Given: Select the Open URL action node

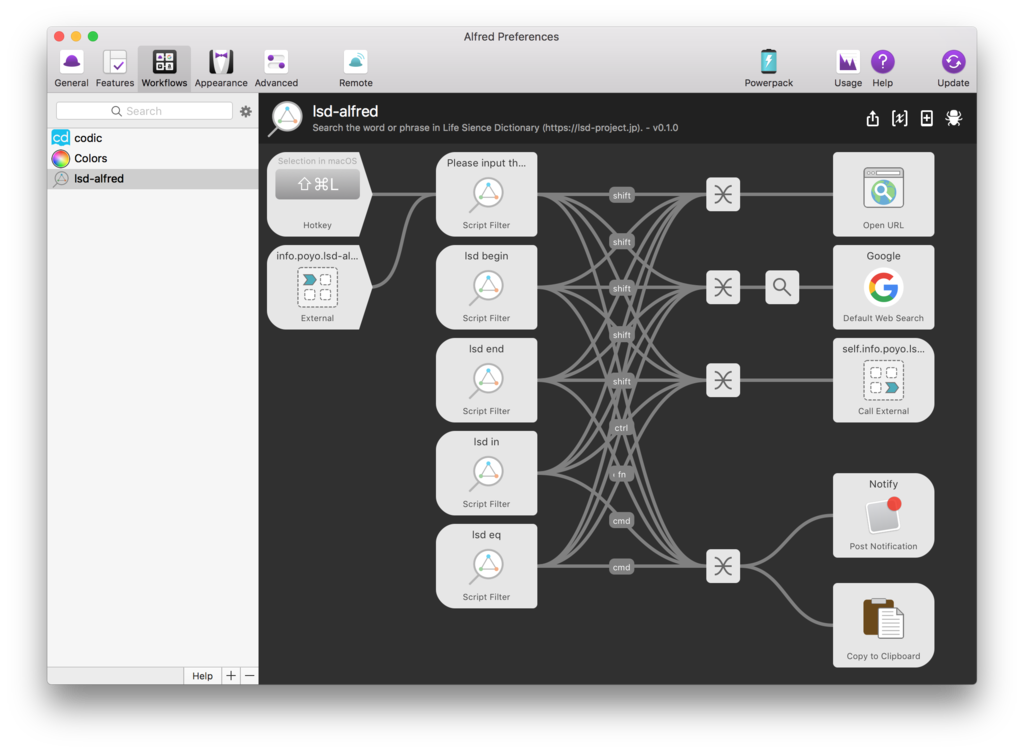Looking at the screenshot, I should click(883, 195).
